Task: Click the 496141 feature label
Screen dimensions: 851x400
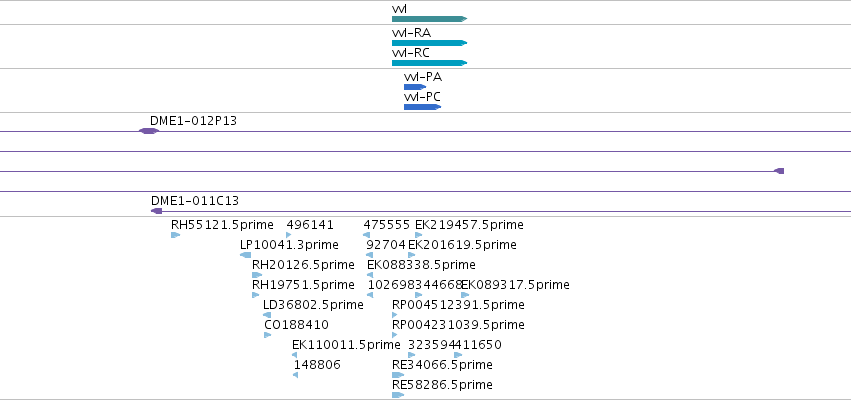Action: (310, 225)
